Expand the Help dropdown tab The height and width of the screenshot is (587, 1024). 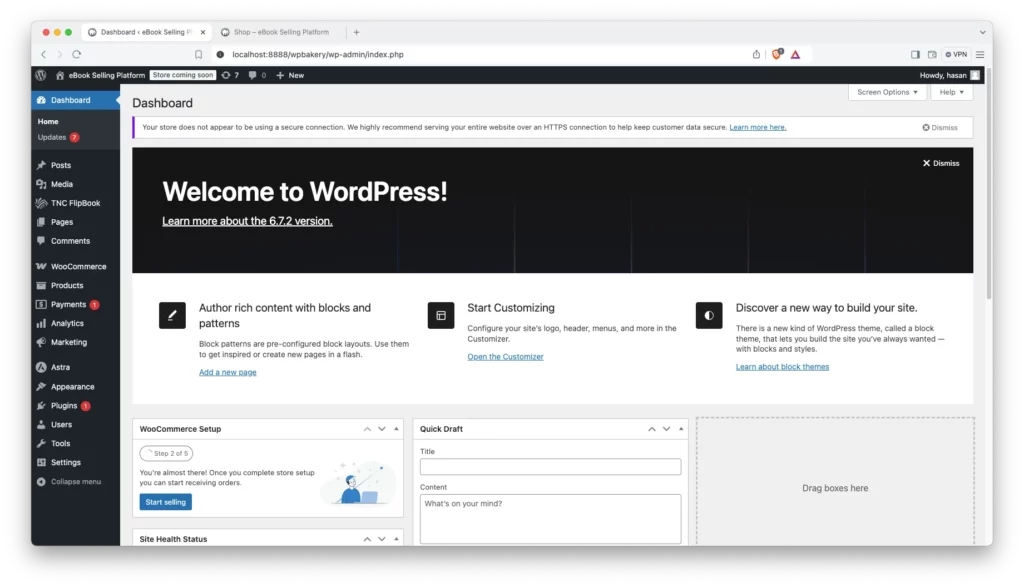(950, 92)
